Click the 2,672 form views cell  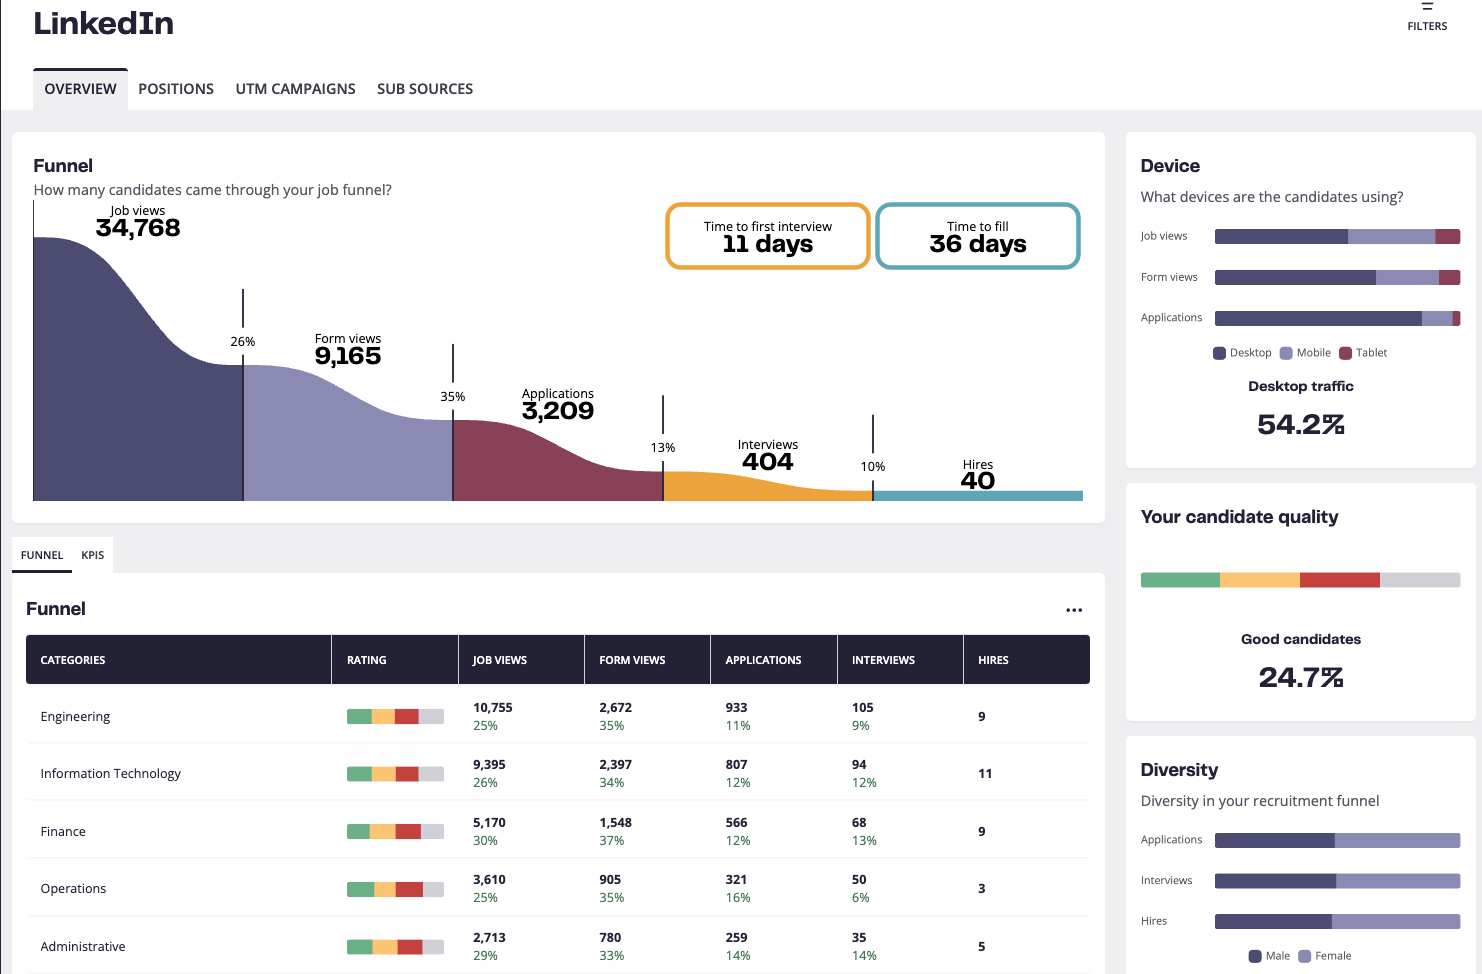tap(616, 707)
